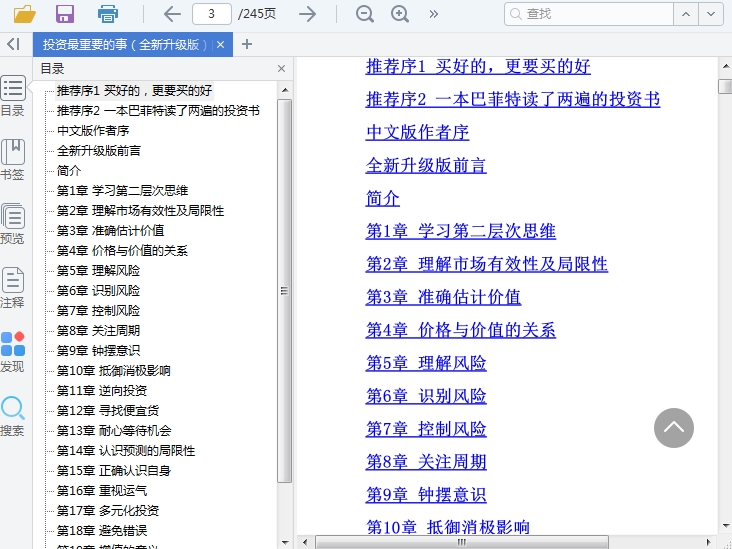Open a new tab with the plus button
This screenshot has width=732, height=549.
tap(247, 45)
